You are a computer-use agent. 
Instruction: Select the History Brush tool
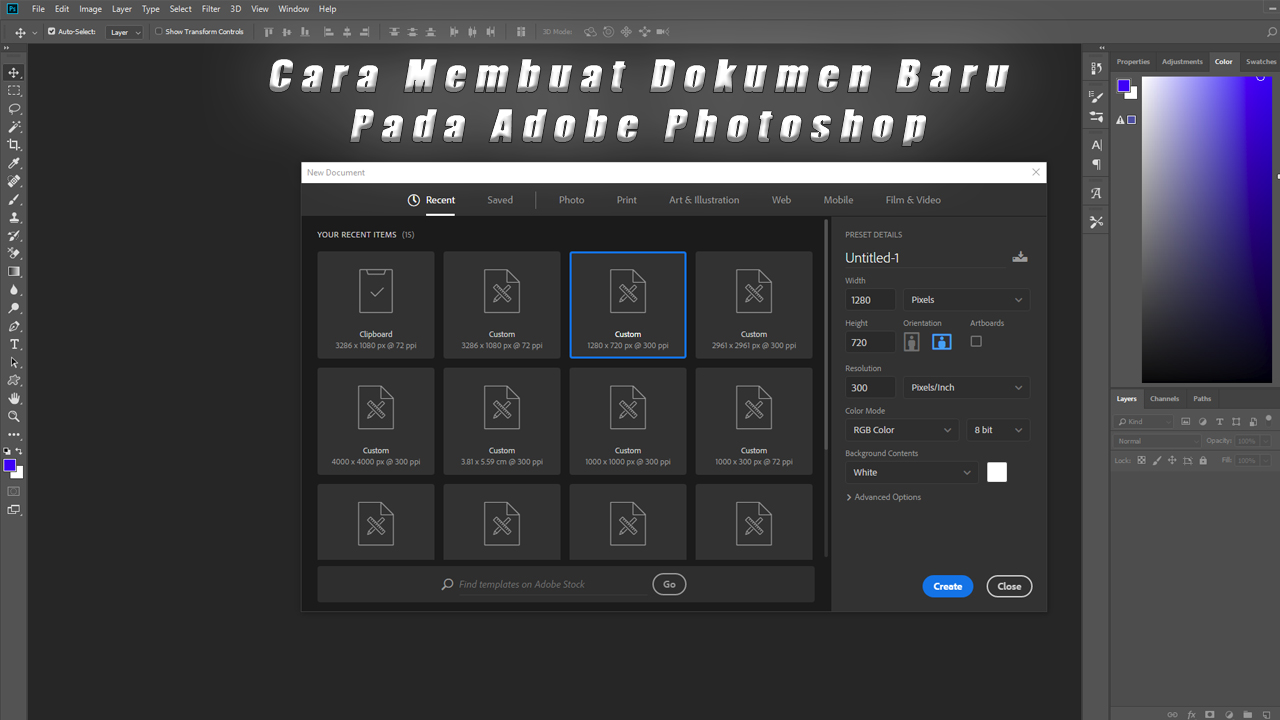point(14,236)
